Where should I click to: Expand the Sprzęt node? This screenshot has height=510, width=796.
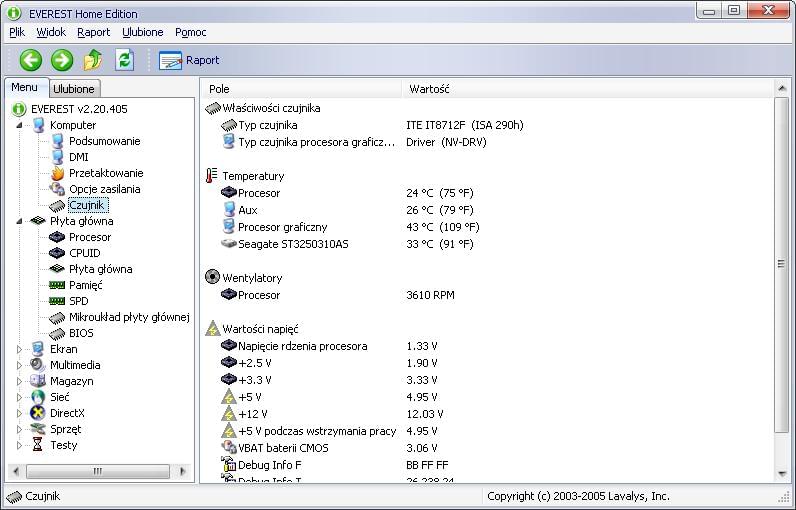[19, 429]
